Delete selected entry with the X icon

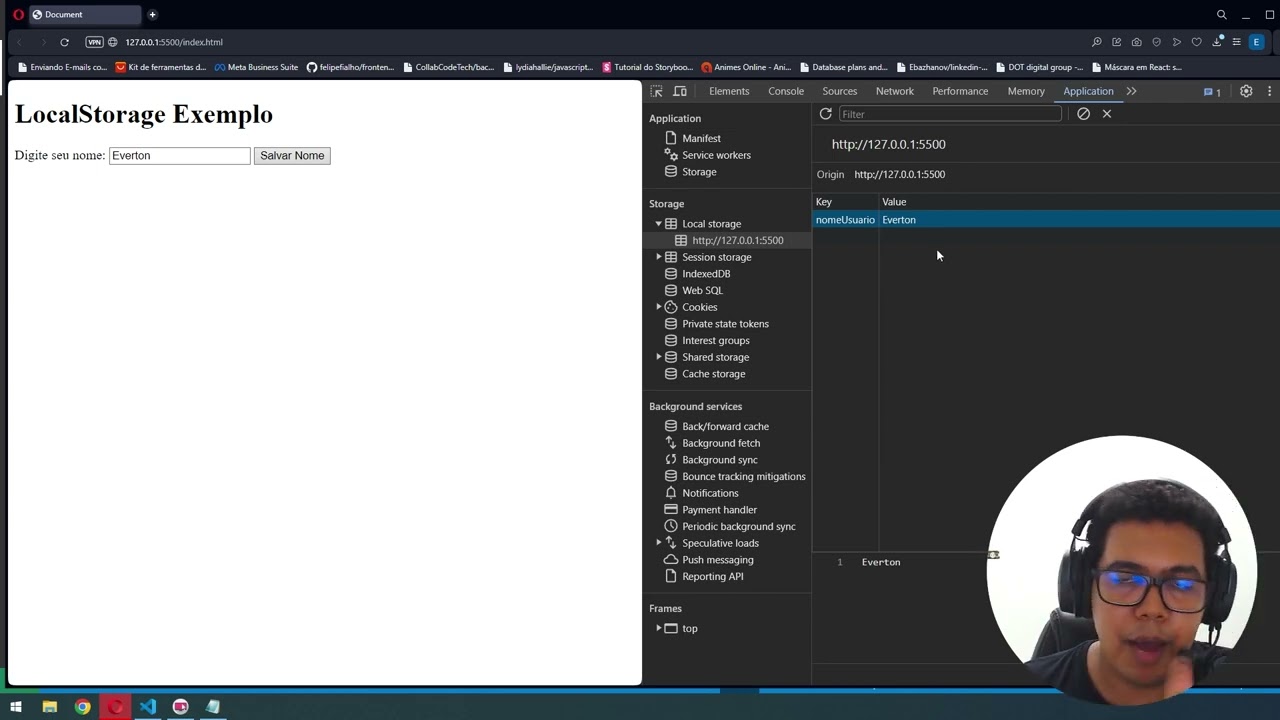(1107, 114)
